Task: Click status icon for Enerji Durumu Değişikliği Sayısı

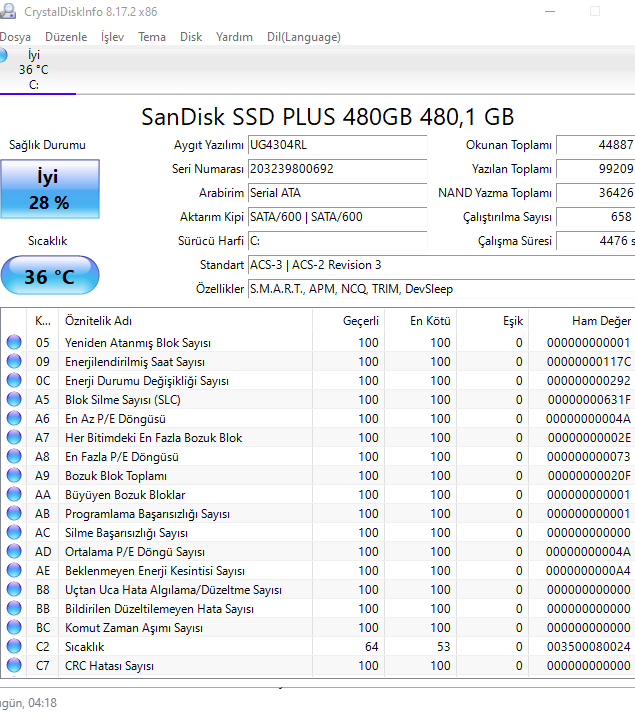Action: click(14, 381)
